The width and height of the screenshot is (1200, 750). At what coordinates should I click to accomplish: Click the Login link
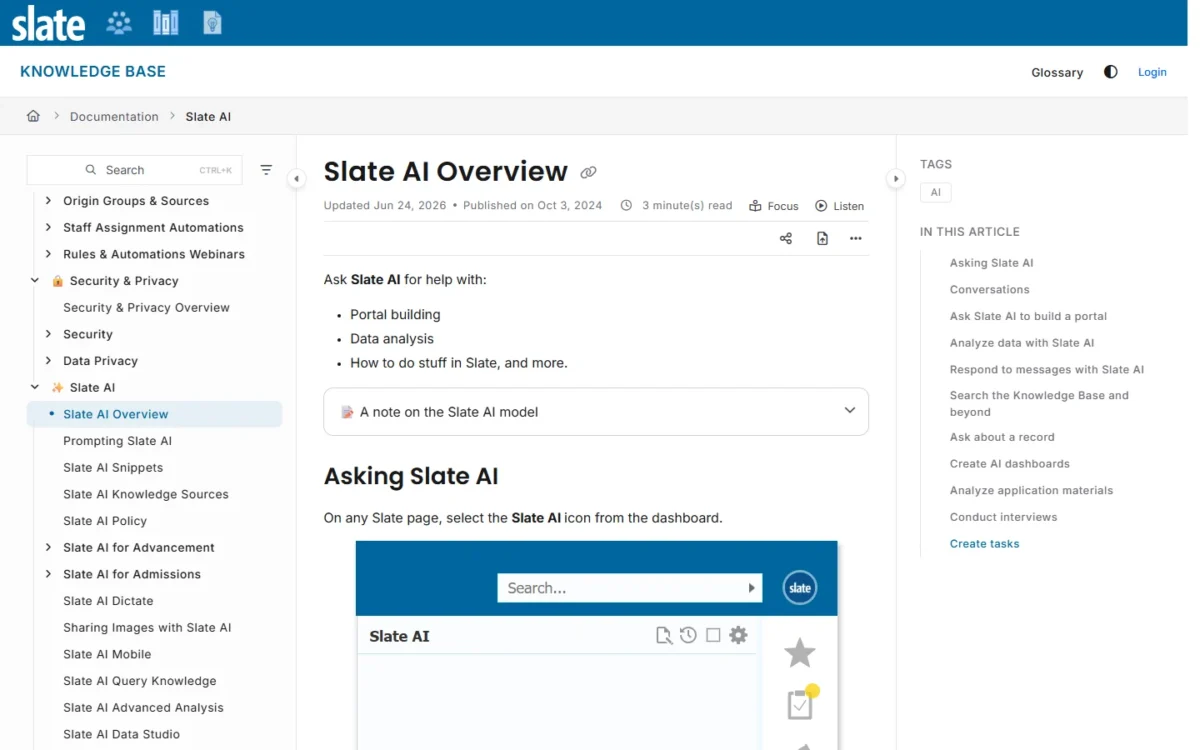pyautogui.click(x=1152, y=72)
